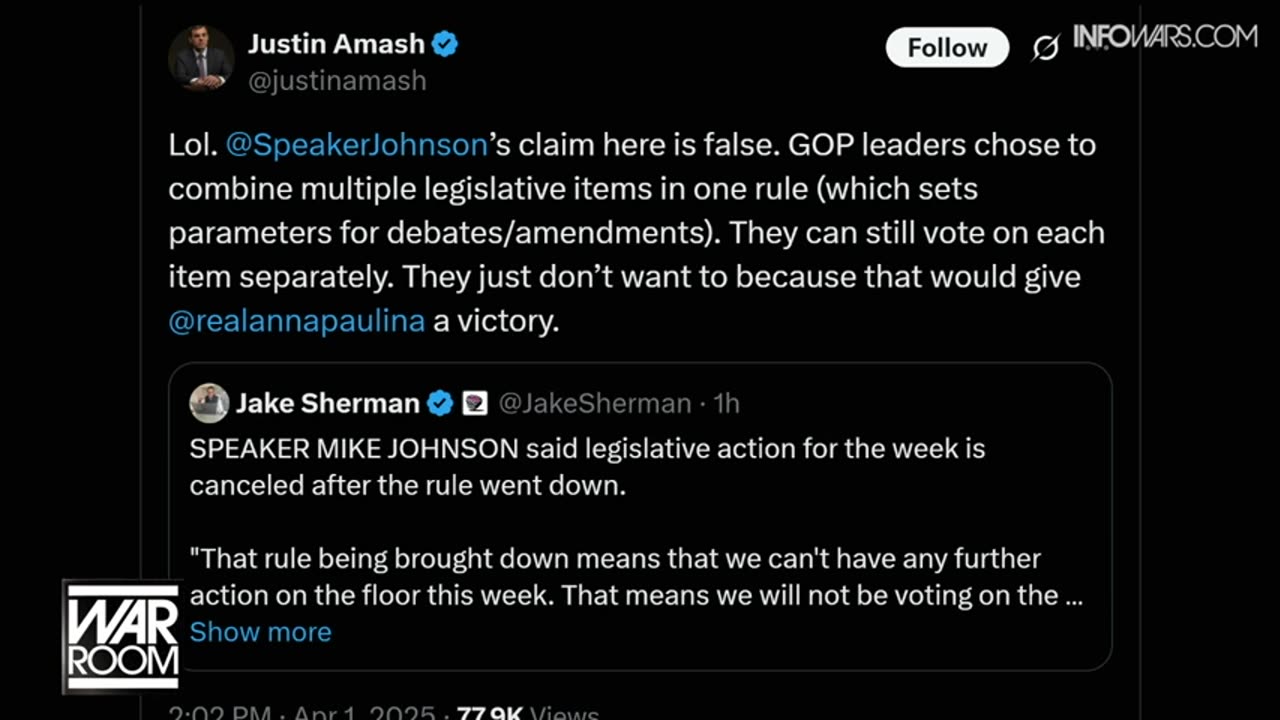
Task: Click the 2:02 PM Apr 1, 2025 timestamp
Action: [300, 712]
